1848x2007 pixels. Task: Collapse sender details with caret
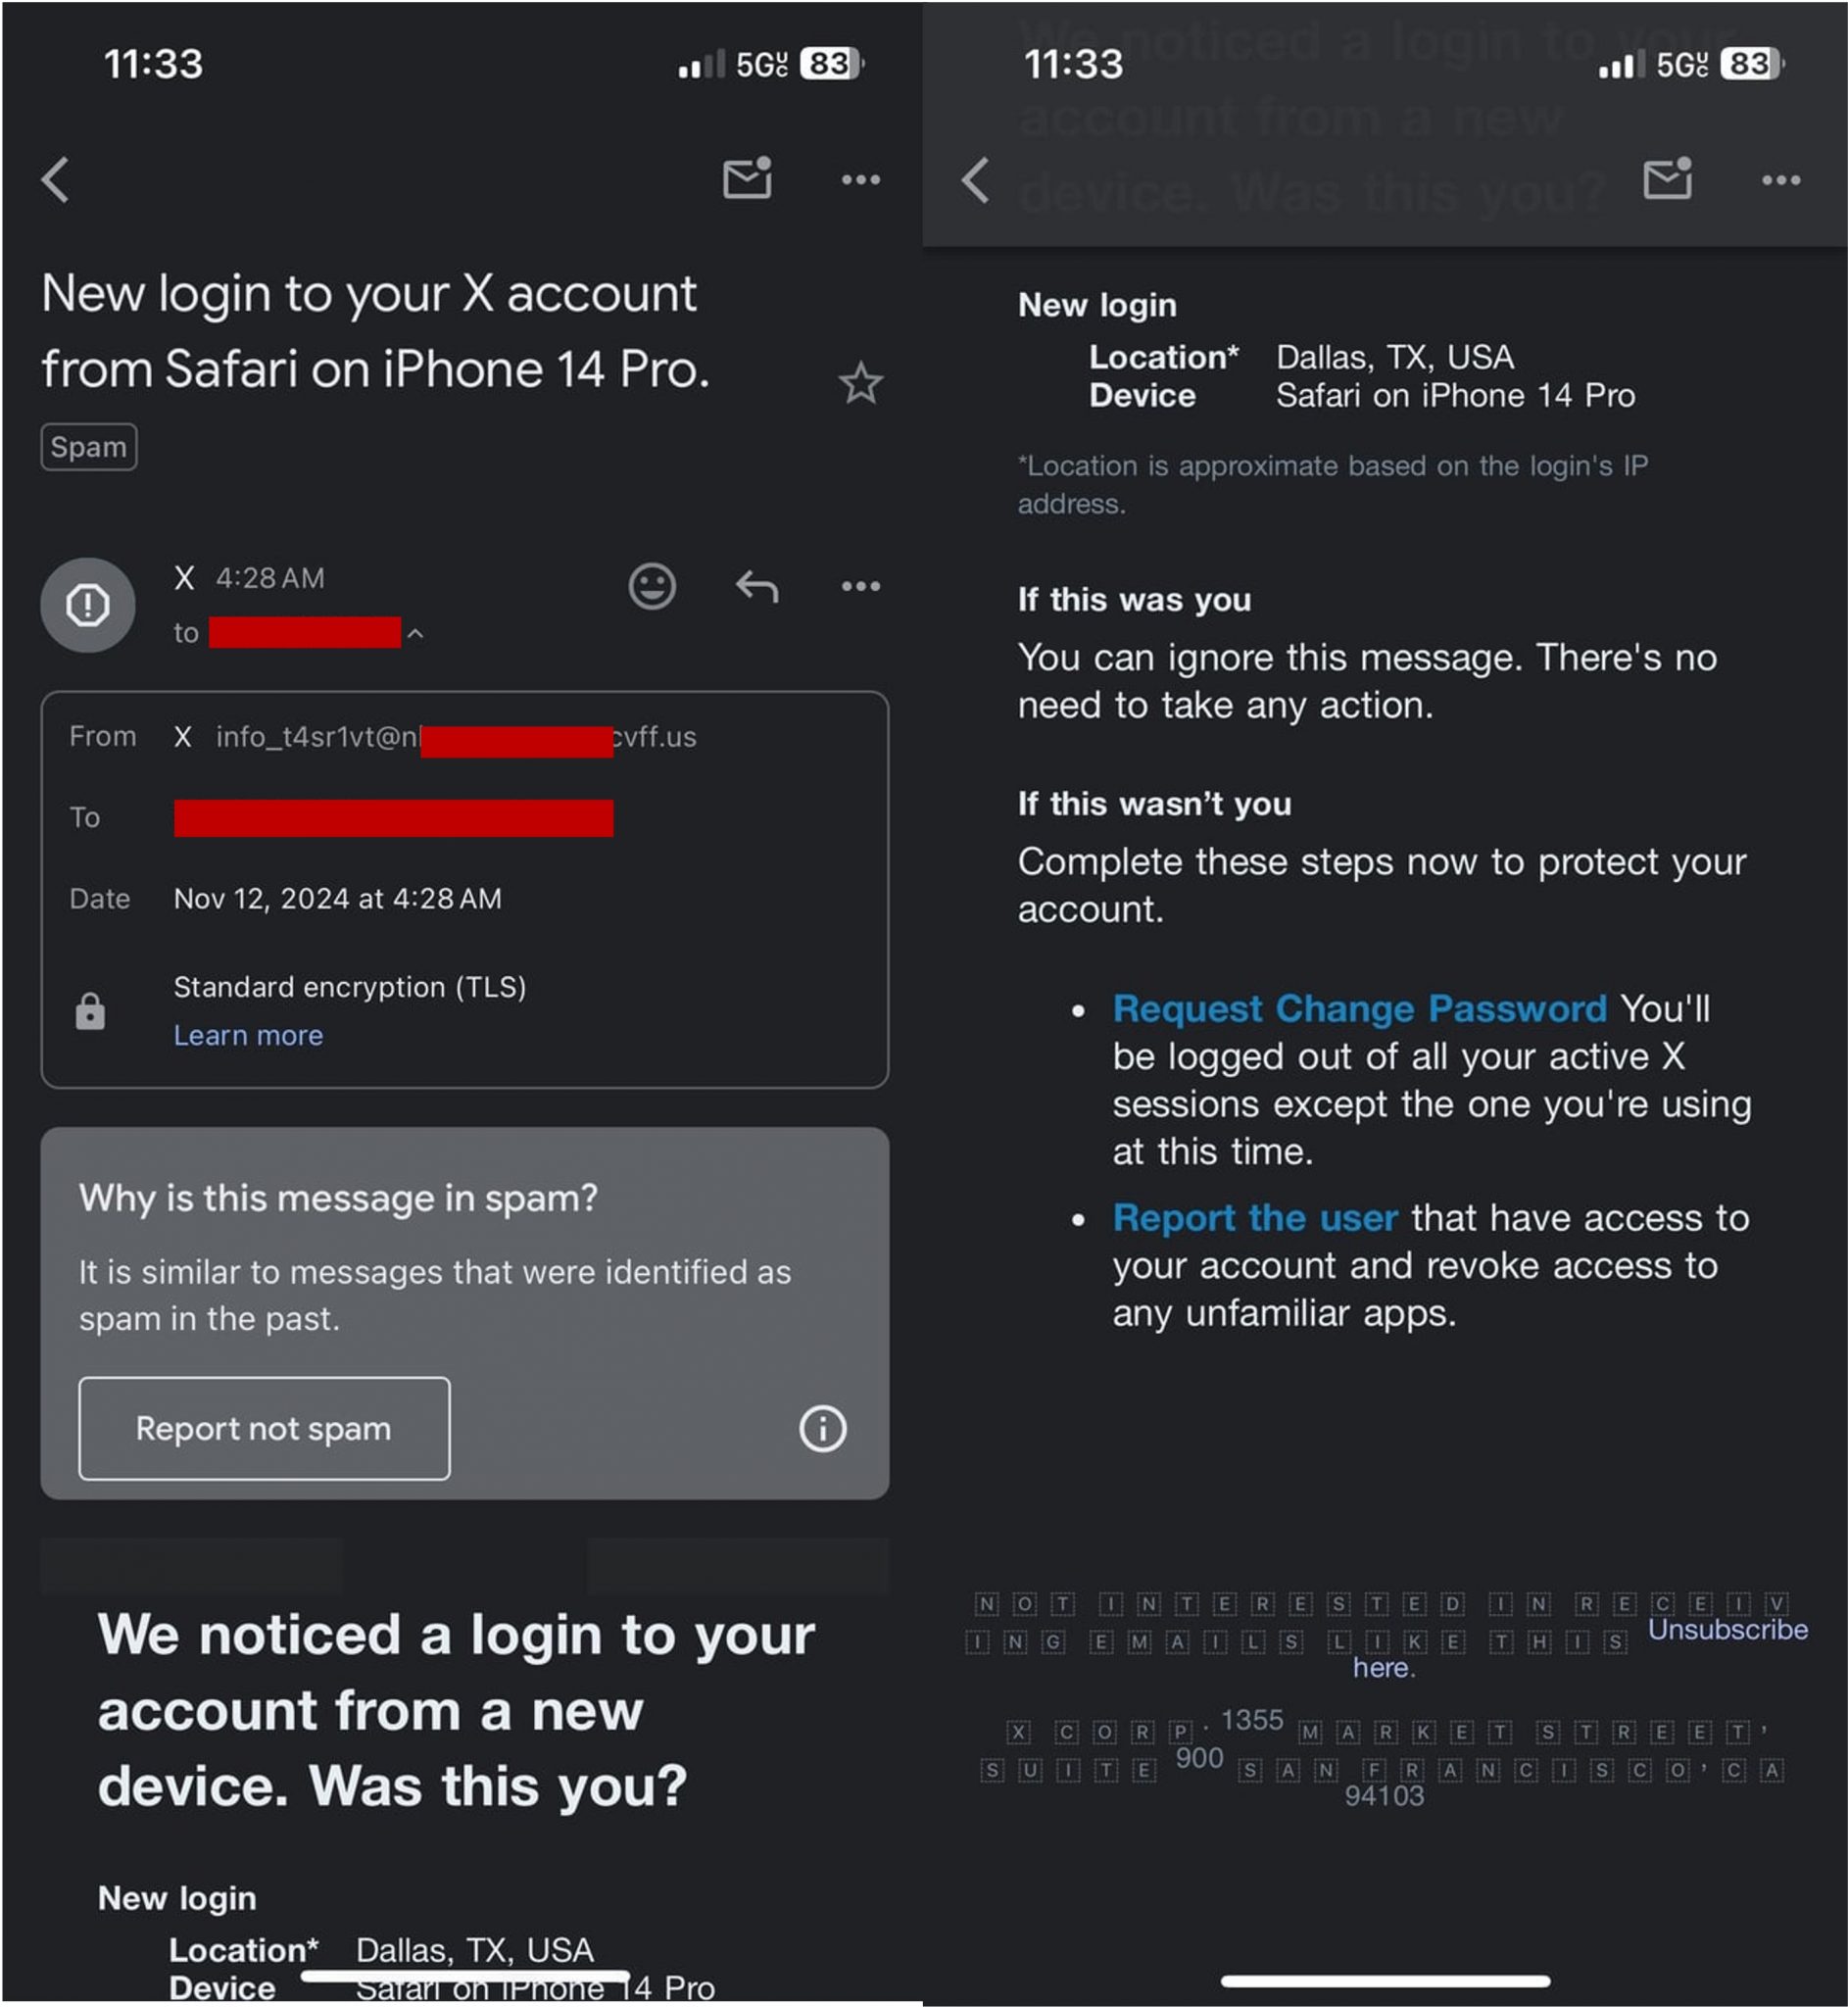(415, 633)
